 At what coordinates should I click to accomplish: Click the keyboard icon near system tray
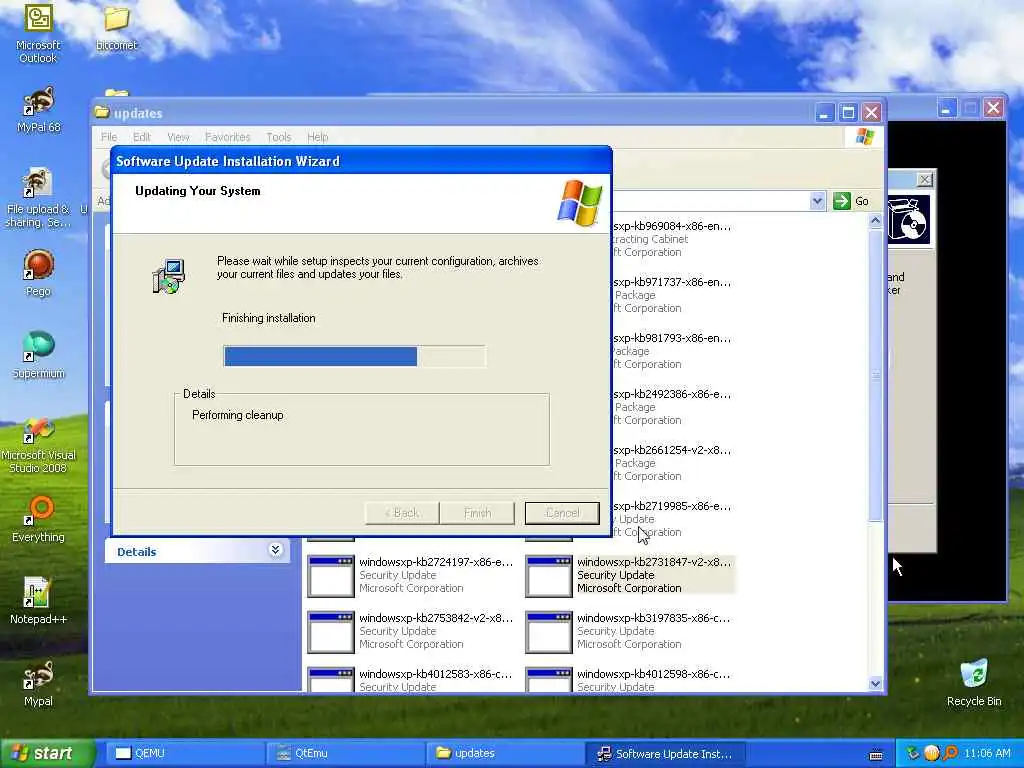[876, 754]
